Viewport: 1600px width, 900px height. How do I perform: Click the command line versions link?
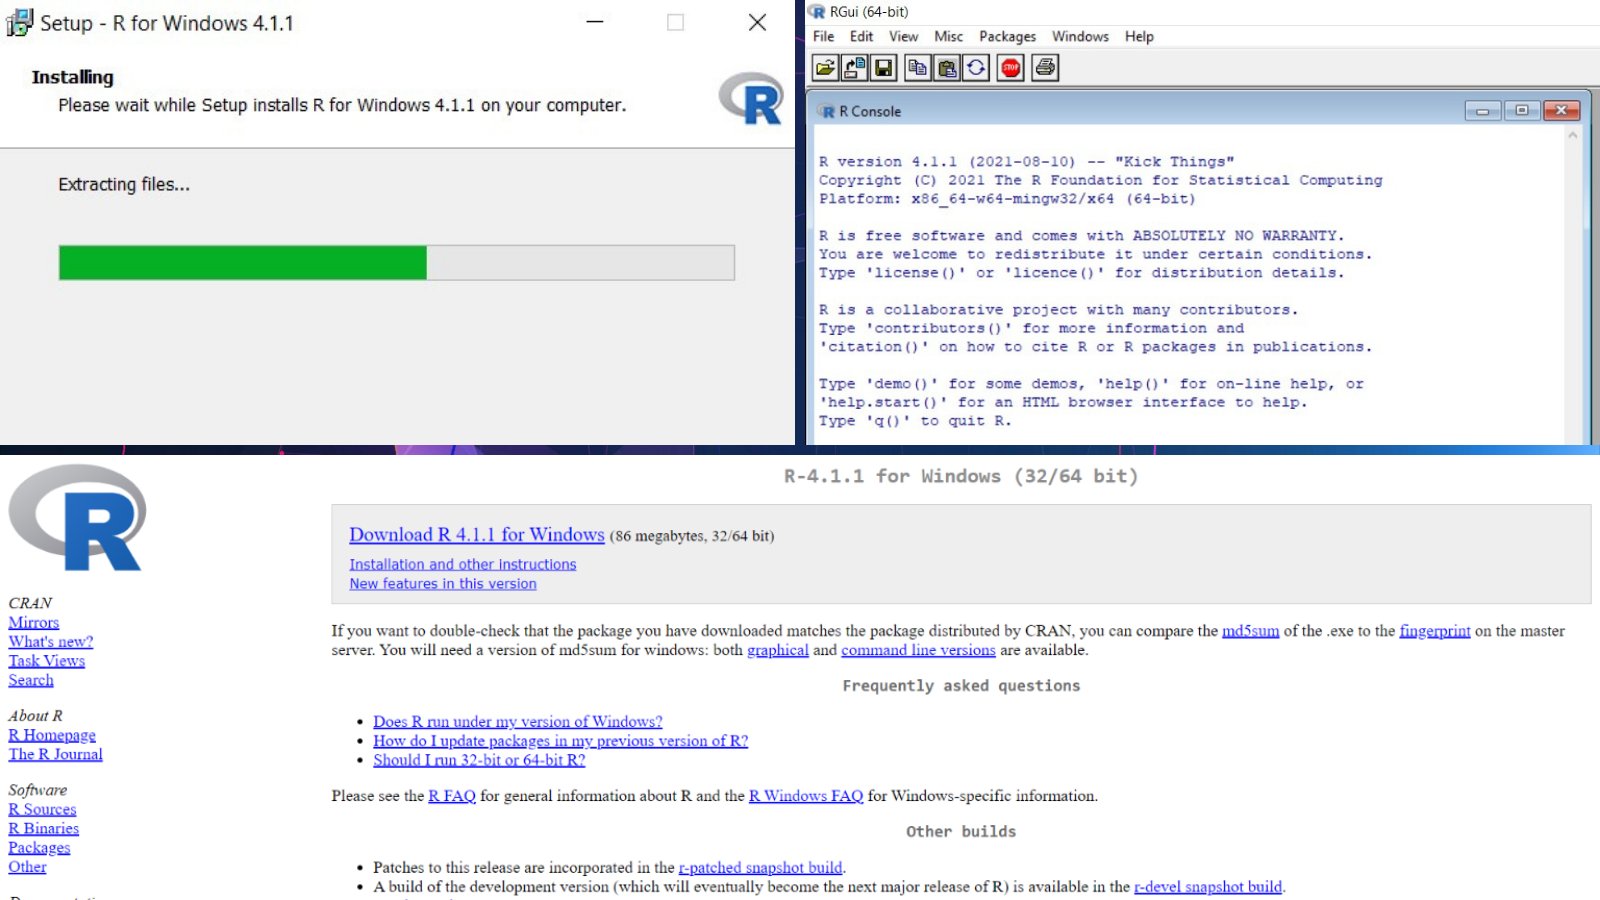pos(918,650)
